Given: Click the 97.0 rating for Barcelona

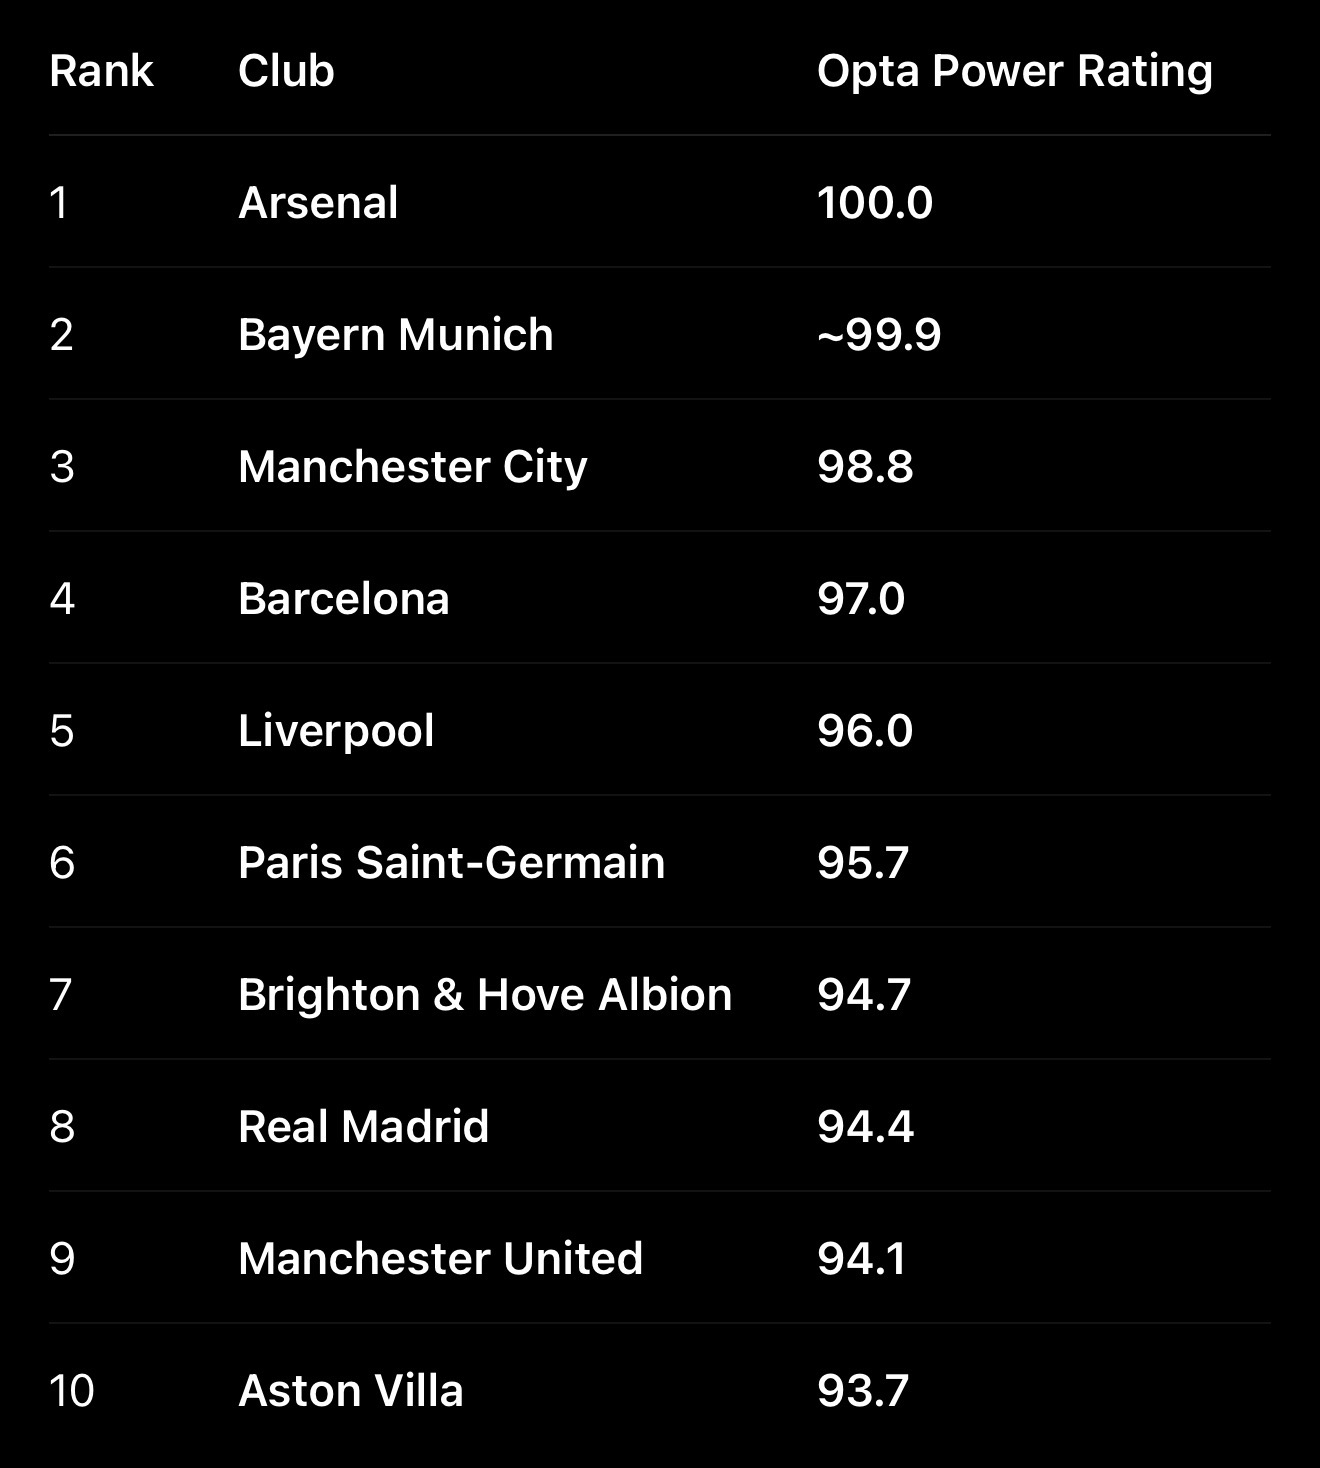Looking at the screenshot, I should (861, 599).
